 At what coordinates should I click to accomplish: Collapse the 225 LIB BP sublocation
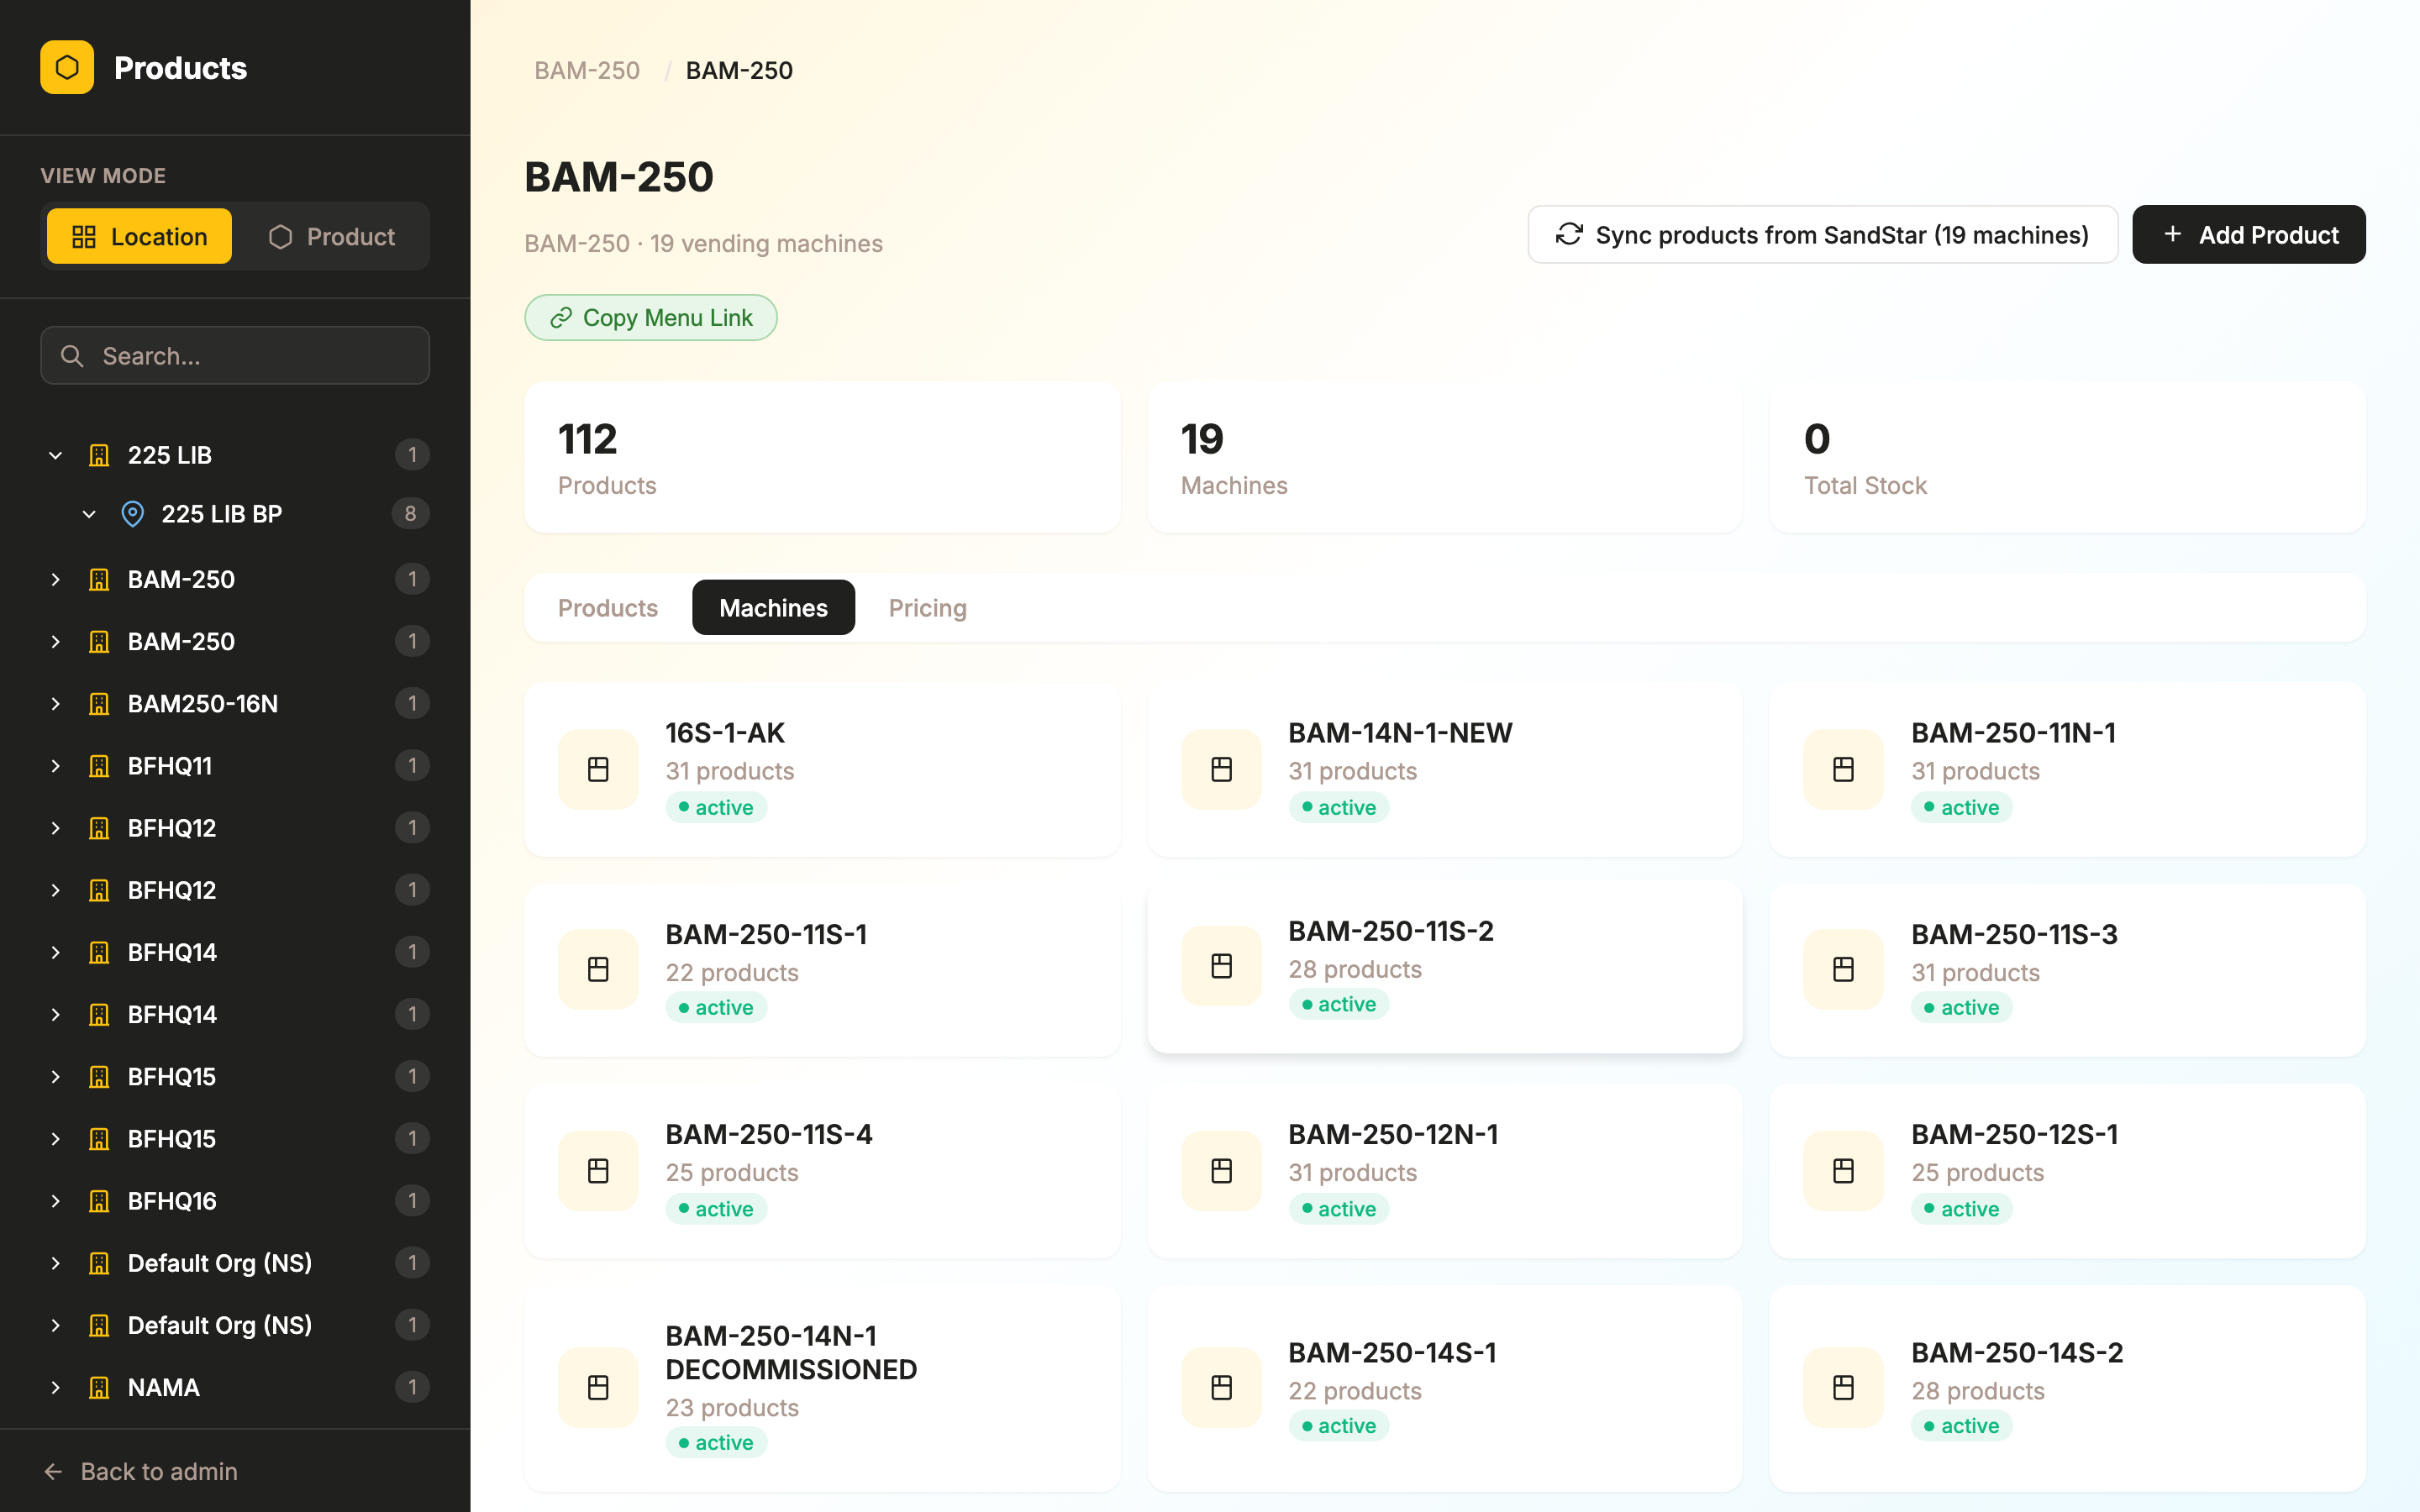coord(89,514)
